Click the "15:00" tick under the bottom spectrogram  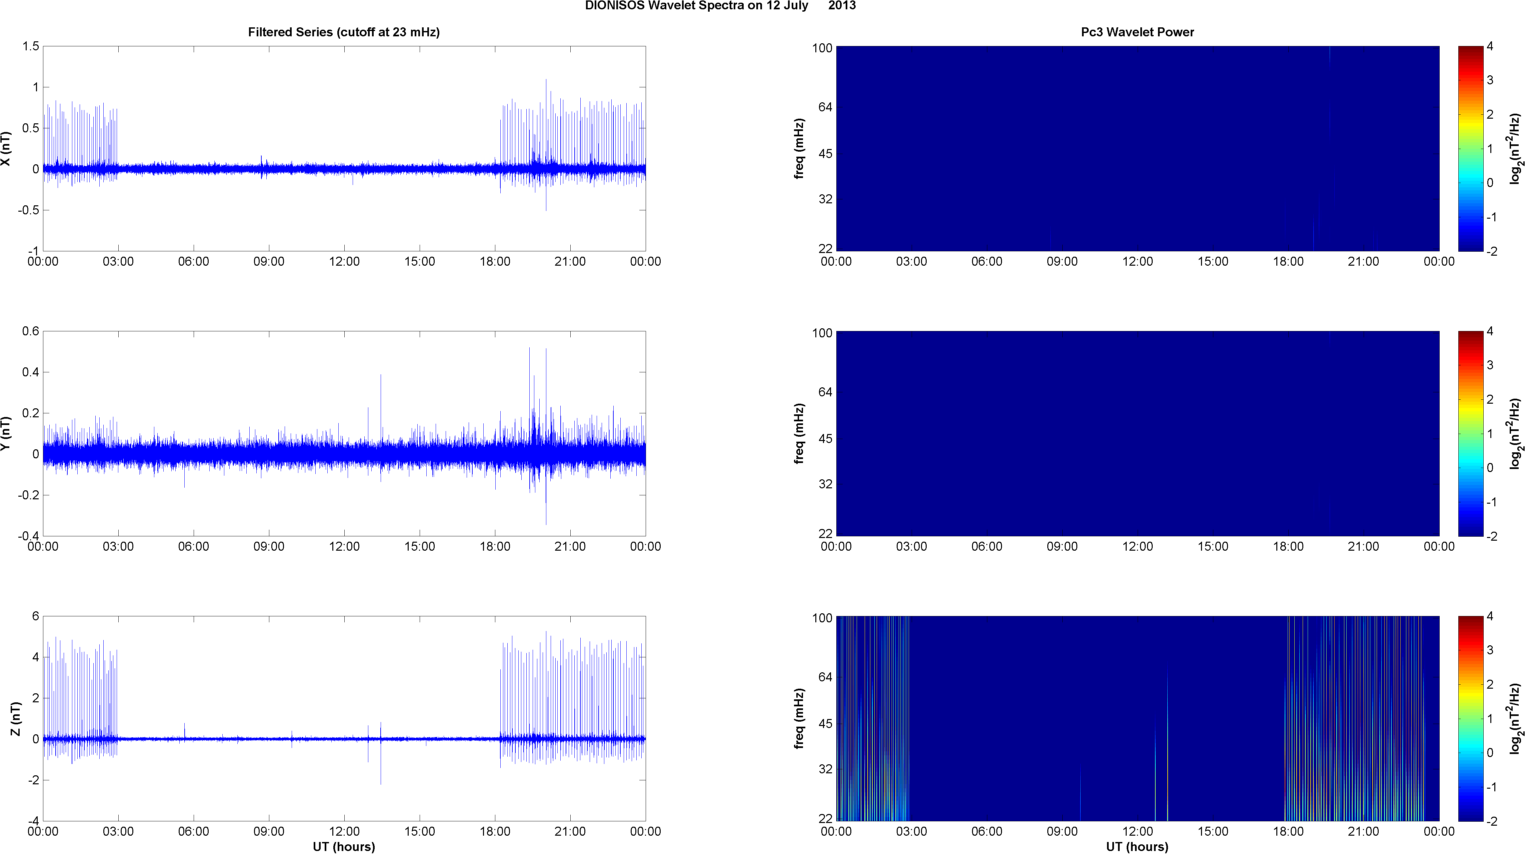[x=1213, y=832]
